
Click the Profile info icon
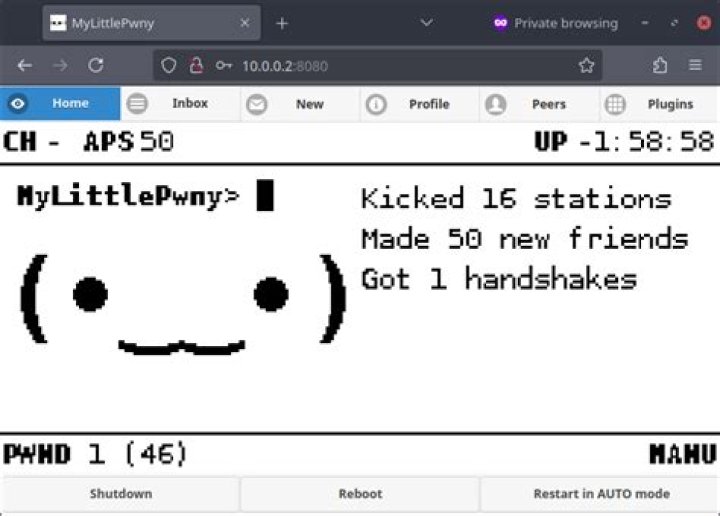click(377, 104)
